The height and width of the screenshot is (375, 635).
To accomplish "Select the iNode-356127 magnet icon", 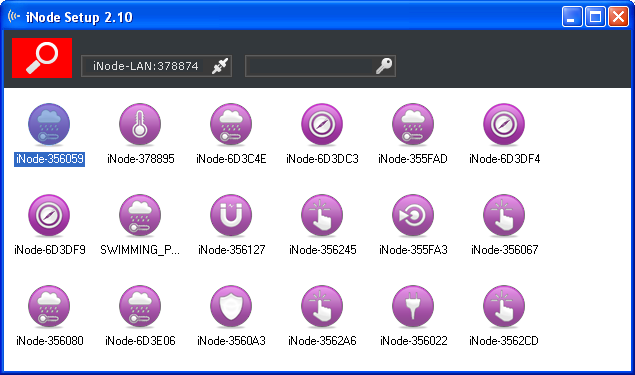I will click(x=231, y=215).
